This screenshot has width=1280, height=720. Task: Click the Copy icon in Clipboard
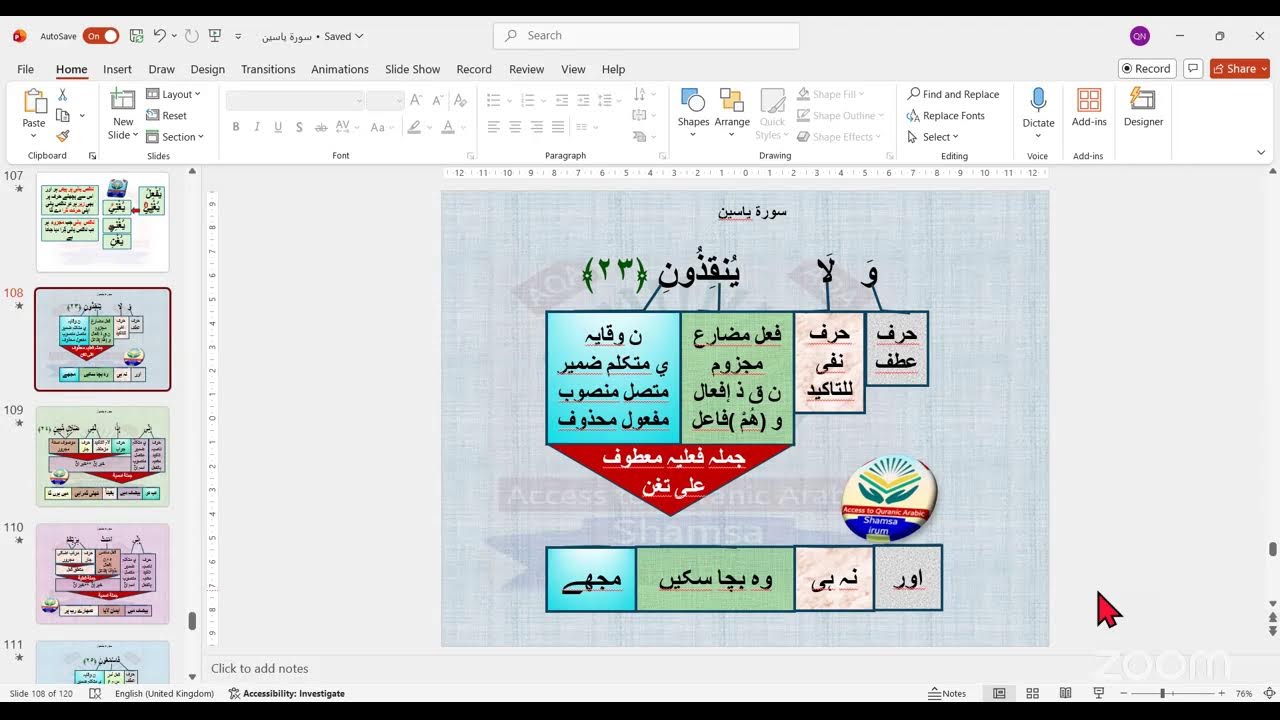click(63, 115)
